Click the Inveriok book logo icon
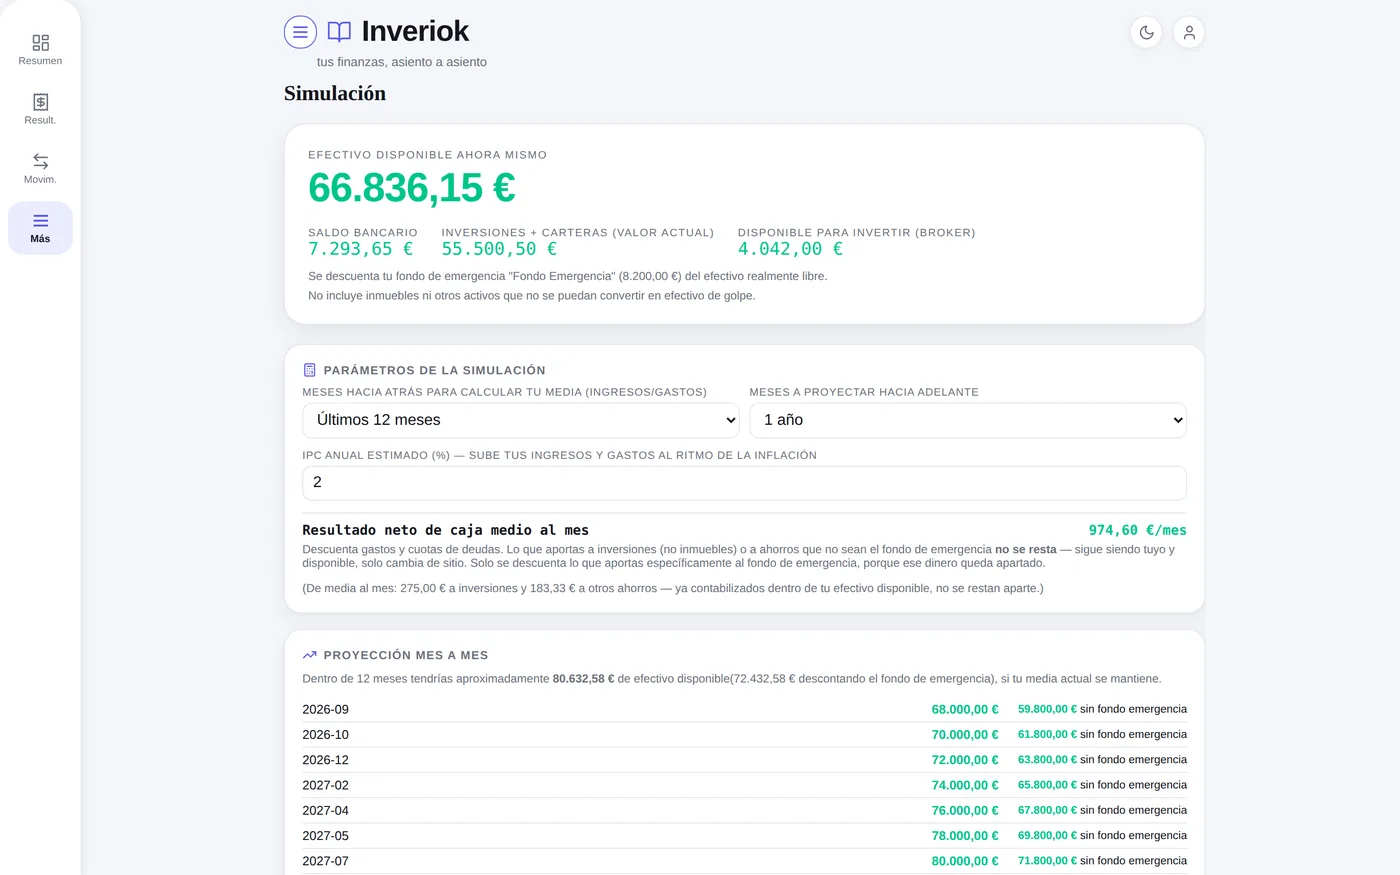Viewport: 1400px width, 875px height. (339, 32)
